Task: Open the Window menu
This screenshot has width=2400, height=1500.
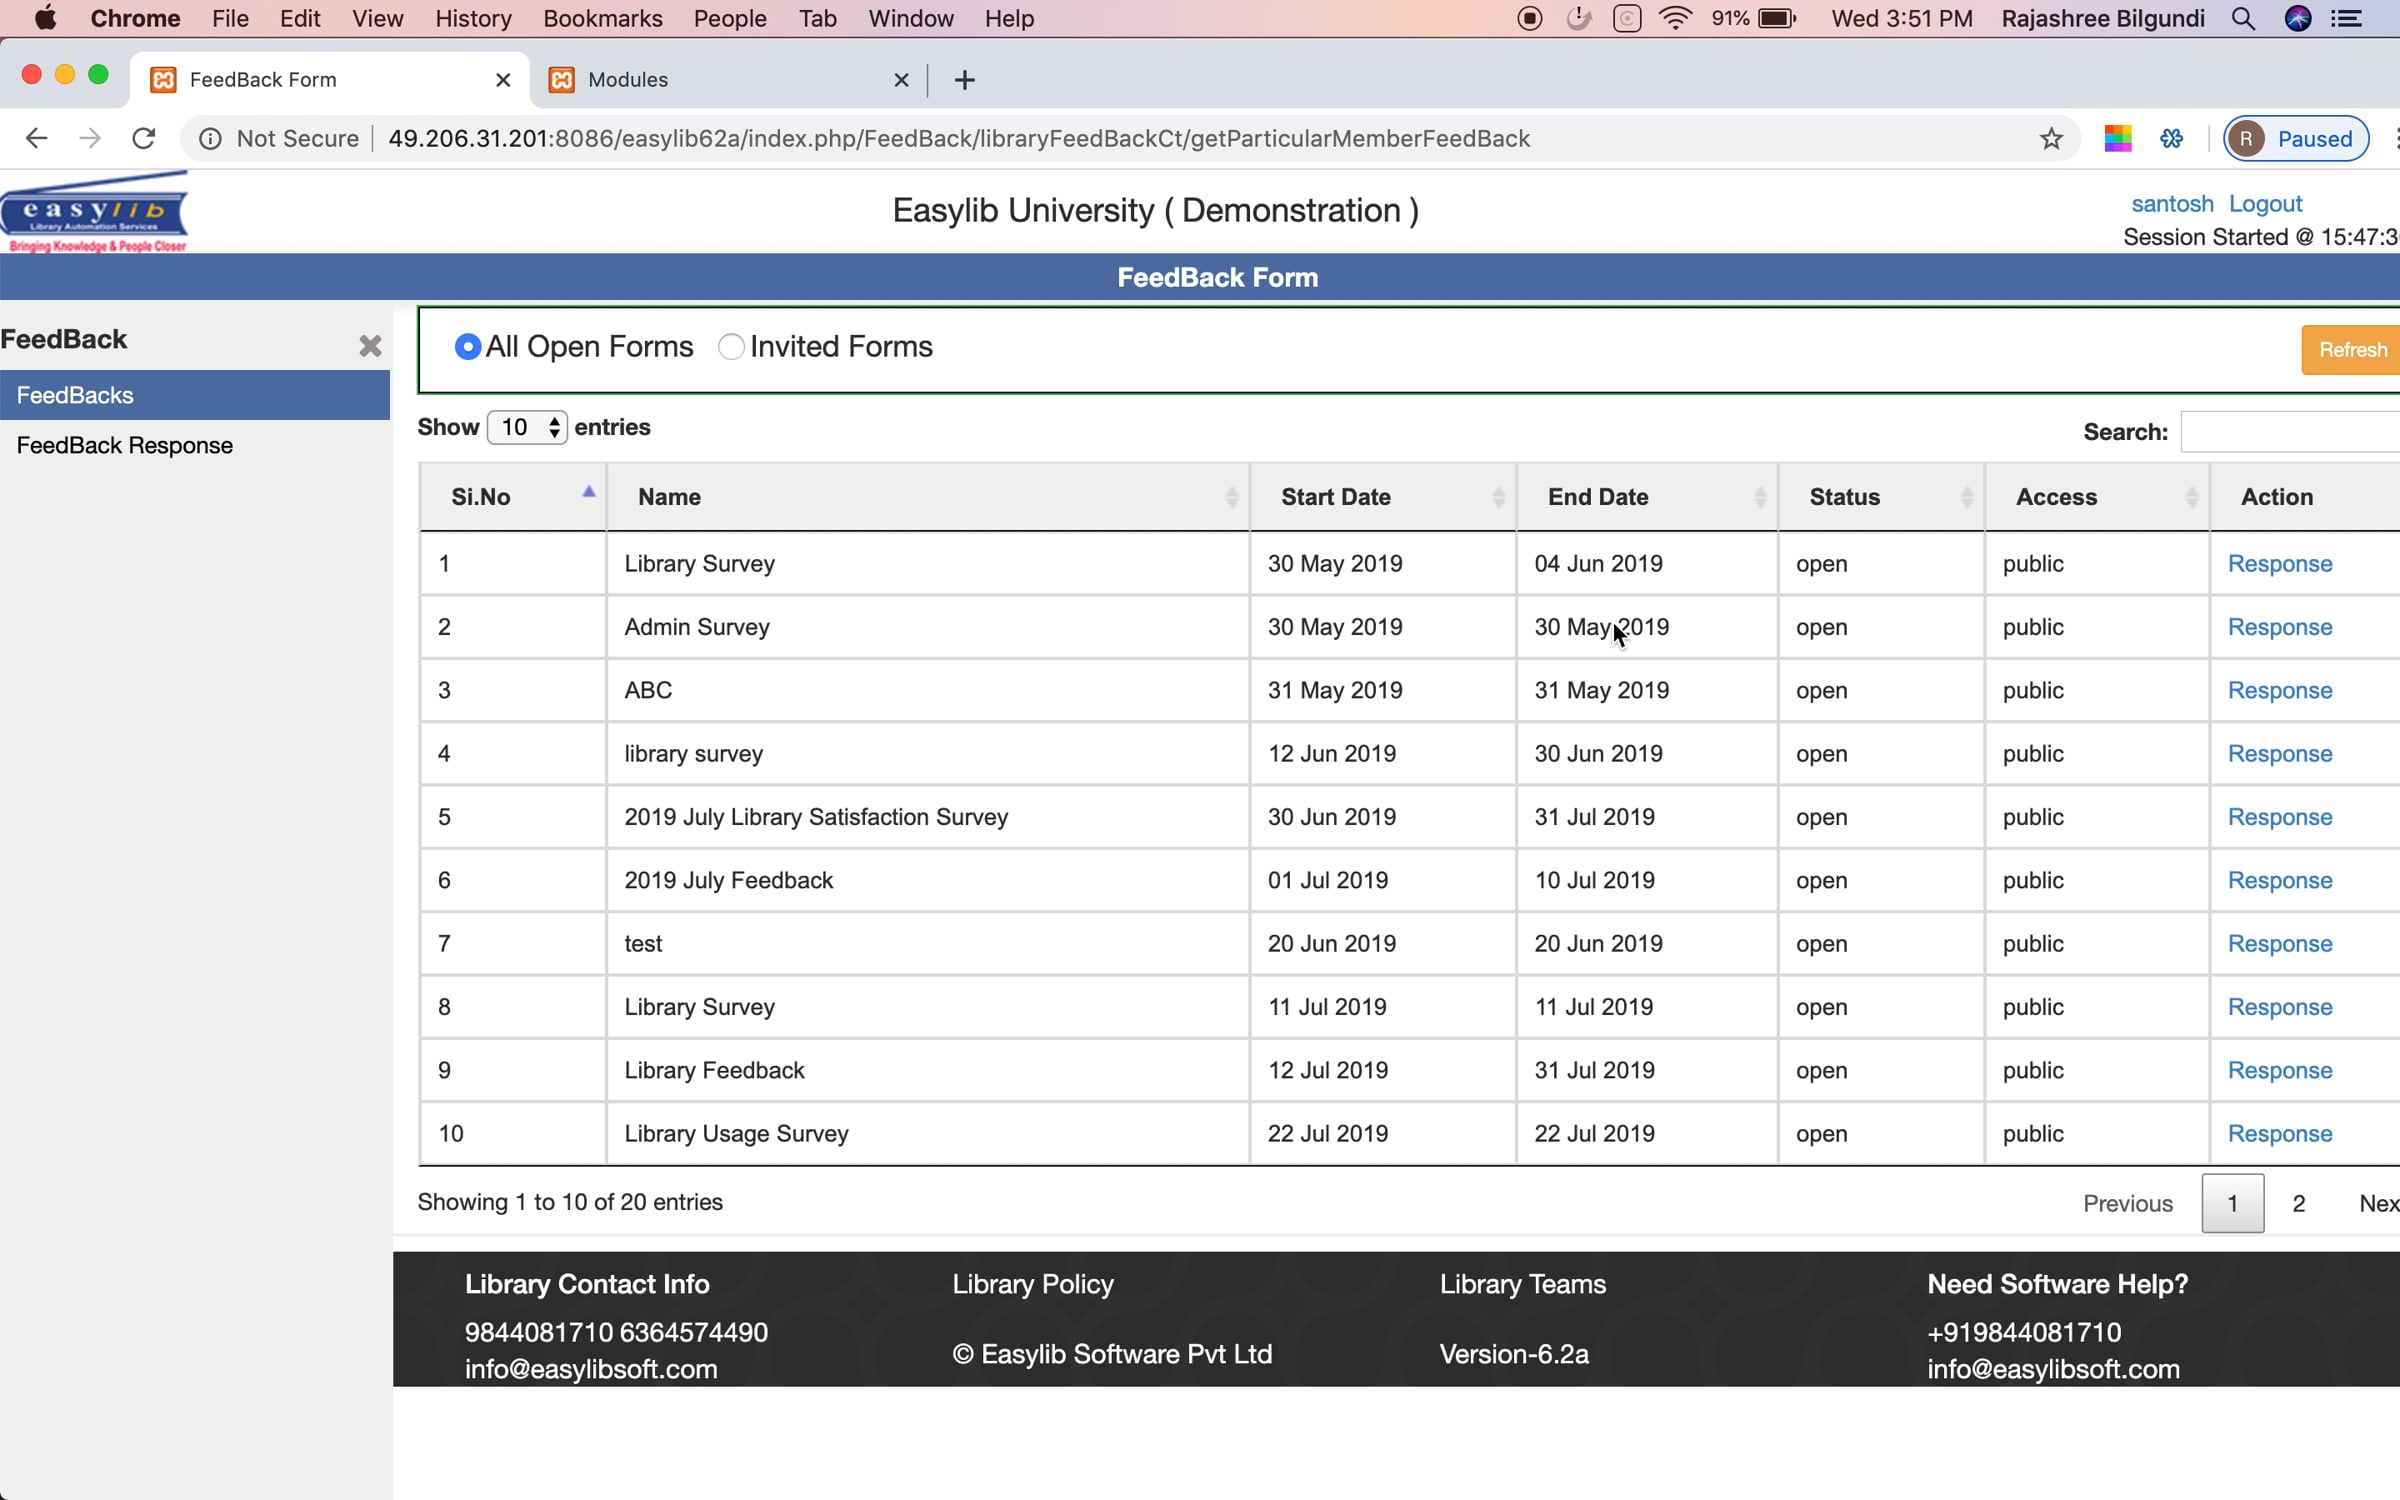Action: (x=911, y=18)
